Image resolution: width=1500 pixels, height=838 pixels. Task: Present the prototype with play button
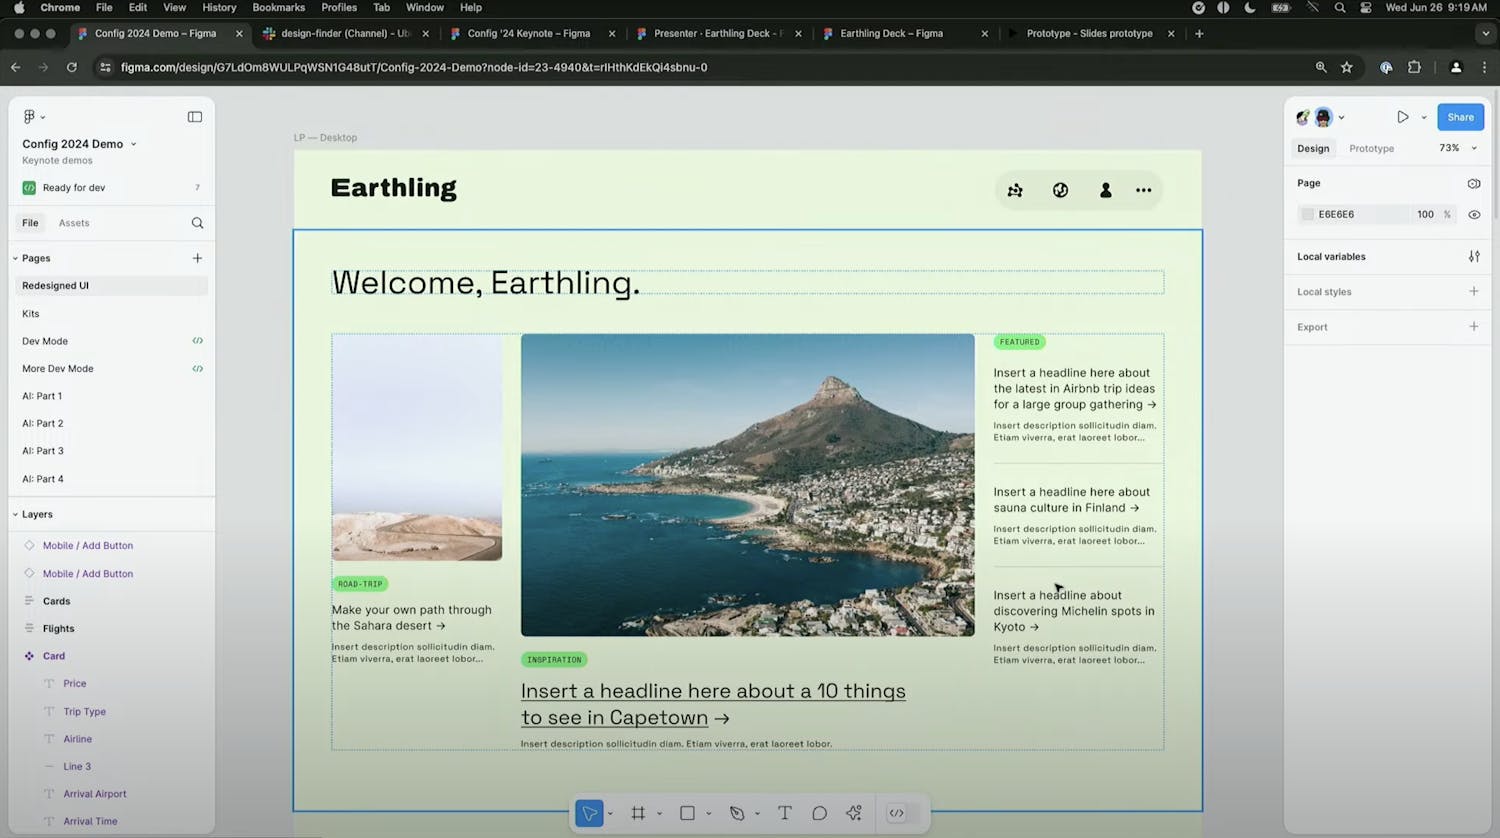[1402, 117]
